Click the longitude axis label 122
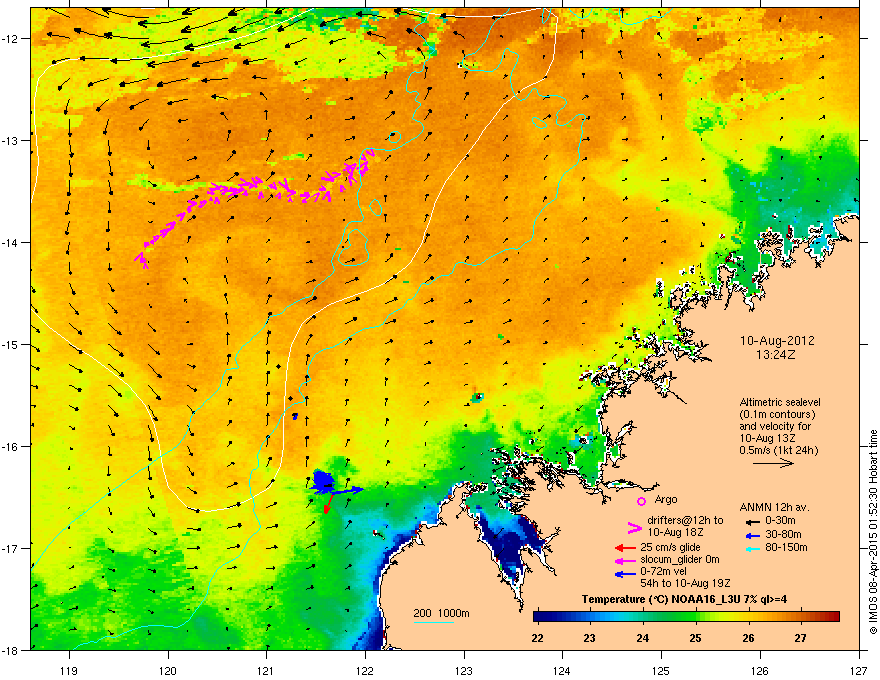 point(365,670)
